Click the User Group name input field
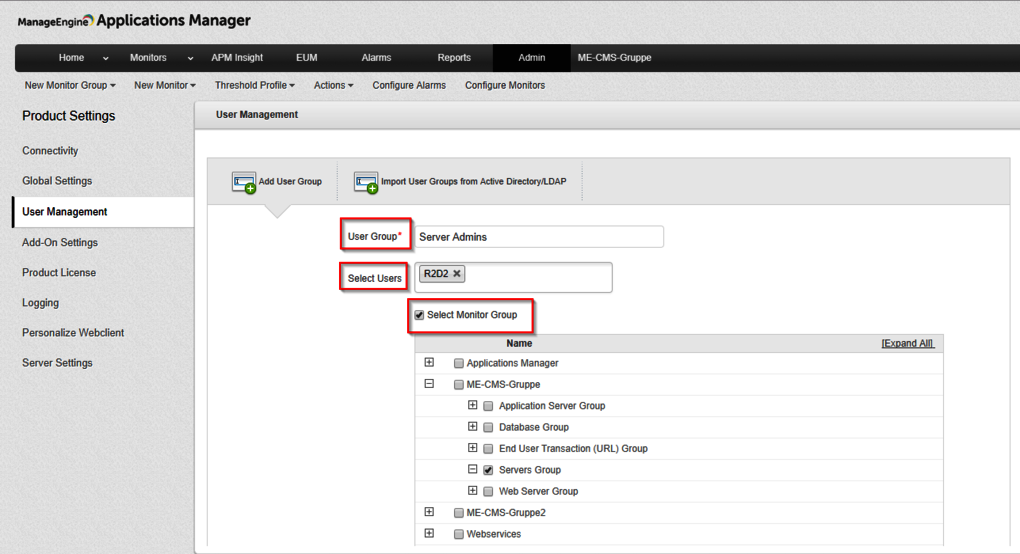 pos(539,237)
